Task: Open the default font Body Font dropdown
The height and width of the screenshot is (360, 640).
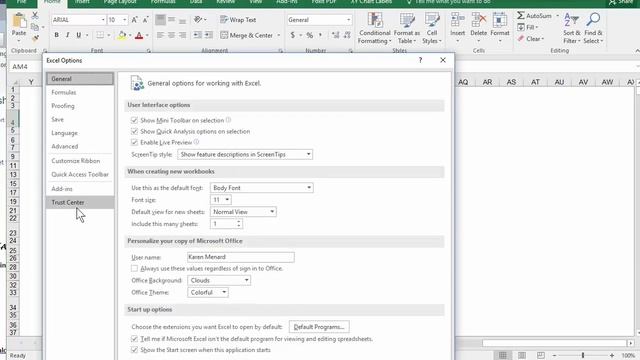Action: [x=262, y=188]
